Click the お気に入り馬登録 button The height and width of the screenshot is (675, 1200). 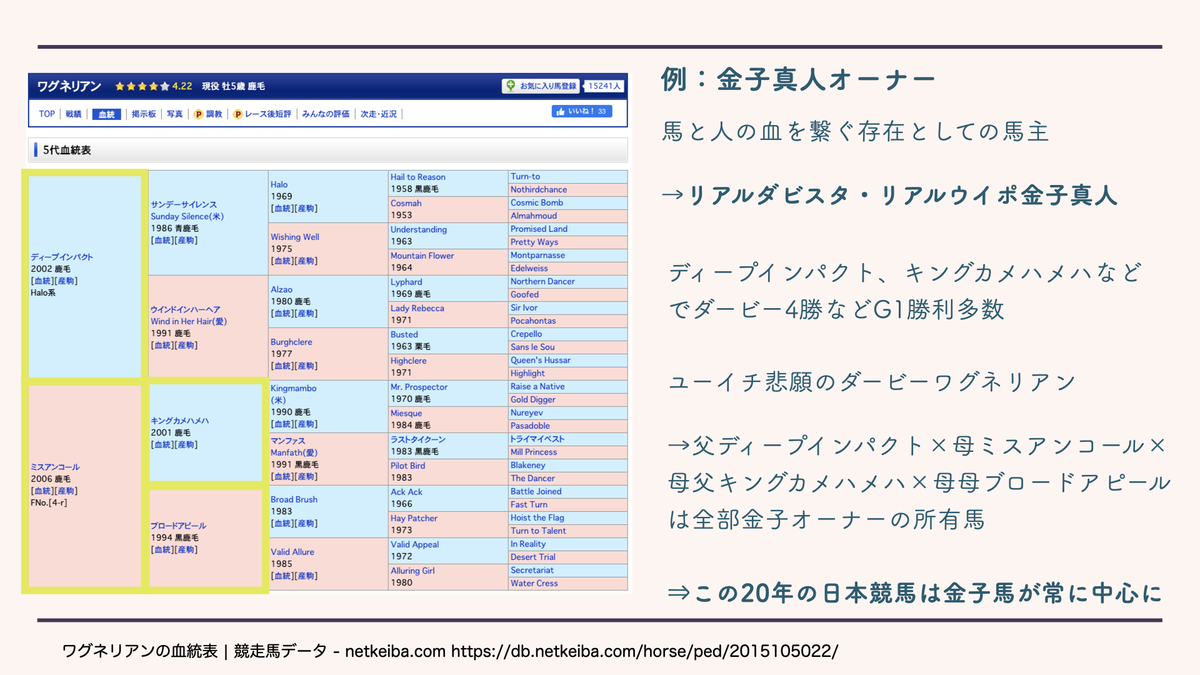541,86
